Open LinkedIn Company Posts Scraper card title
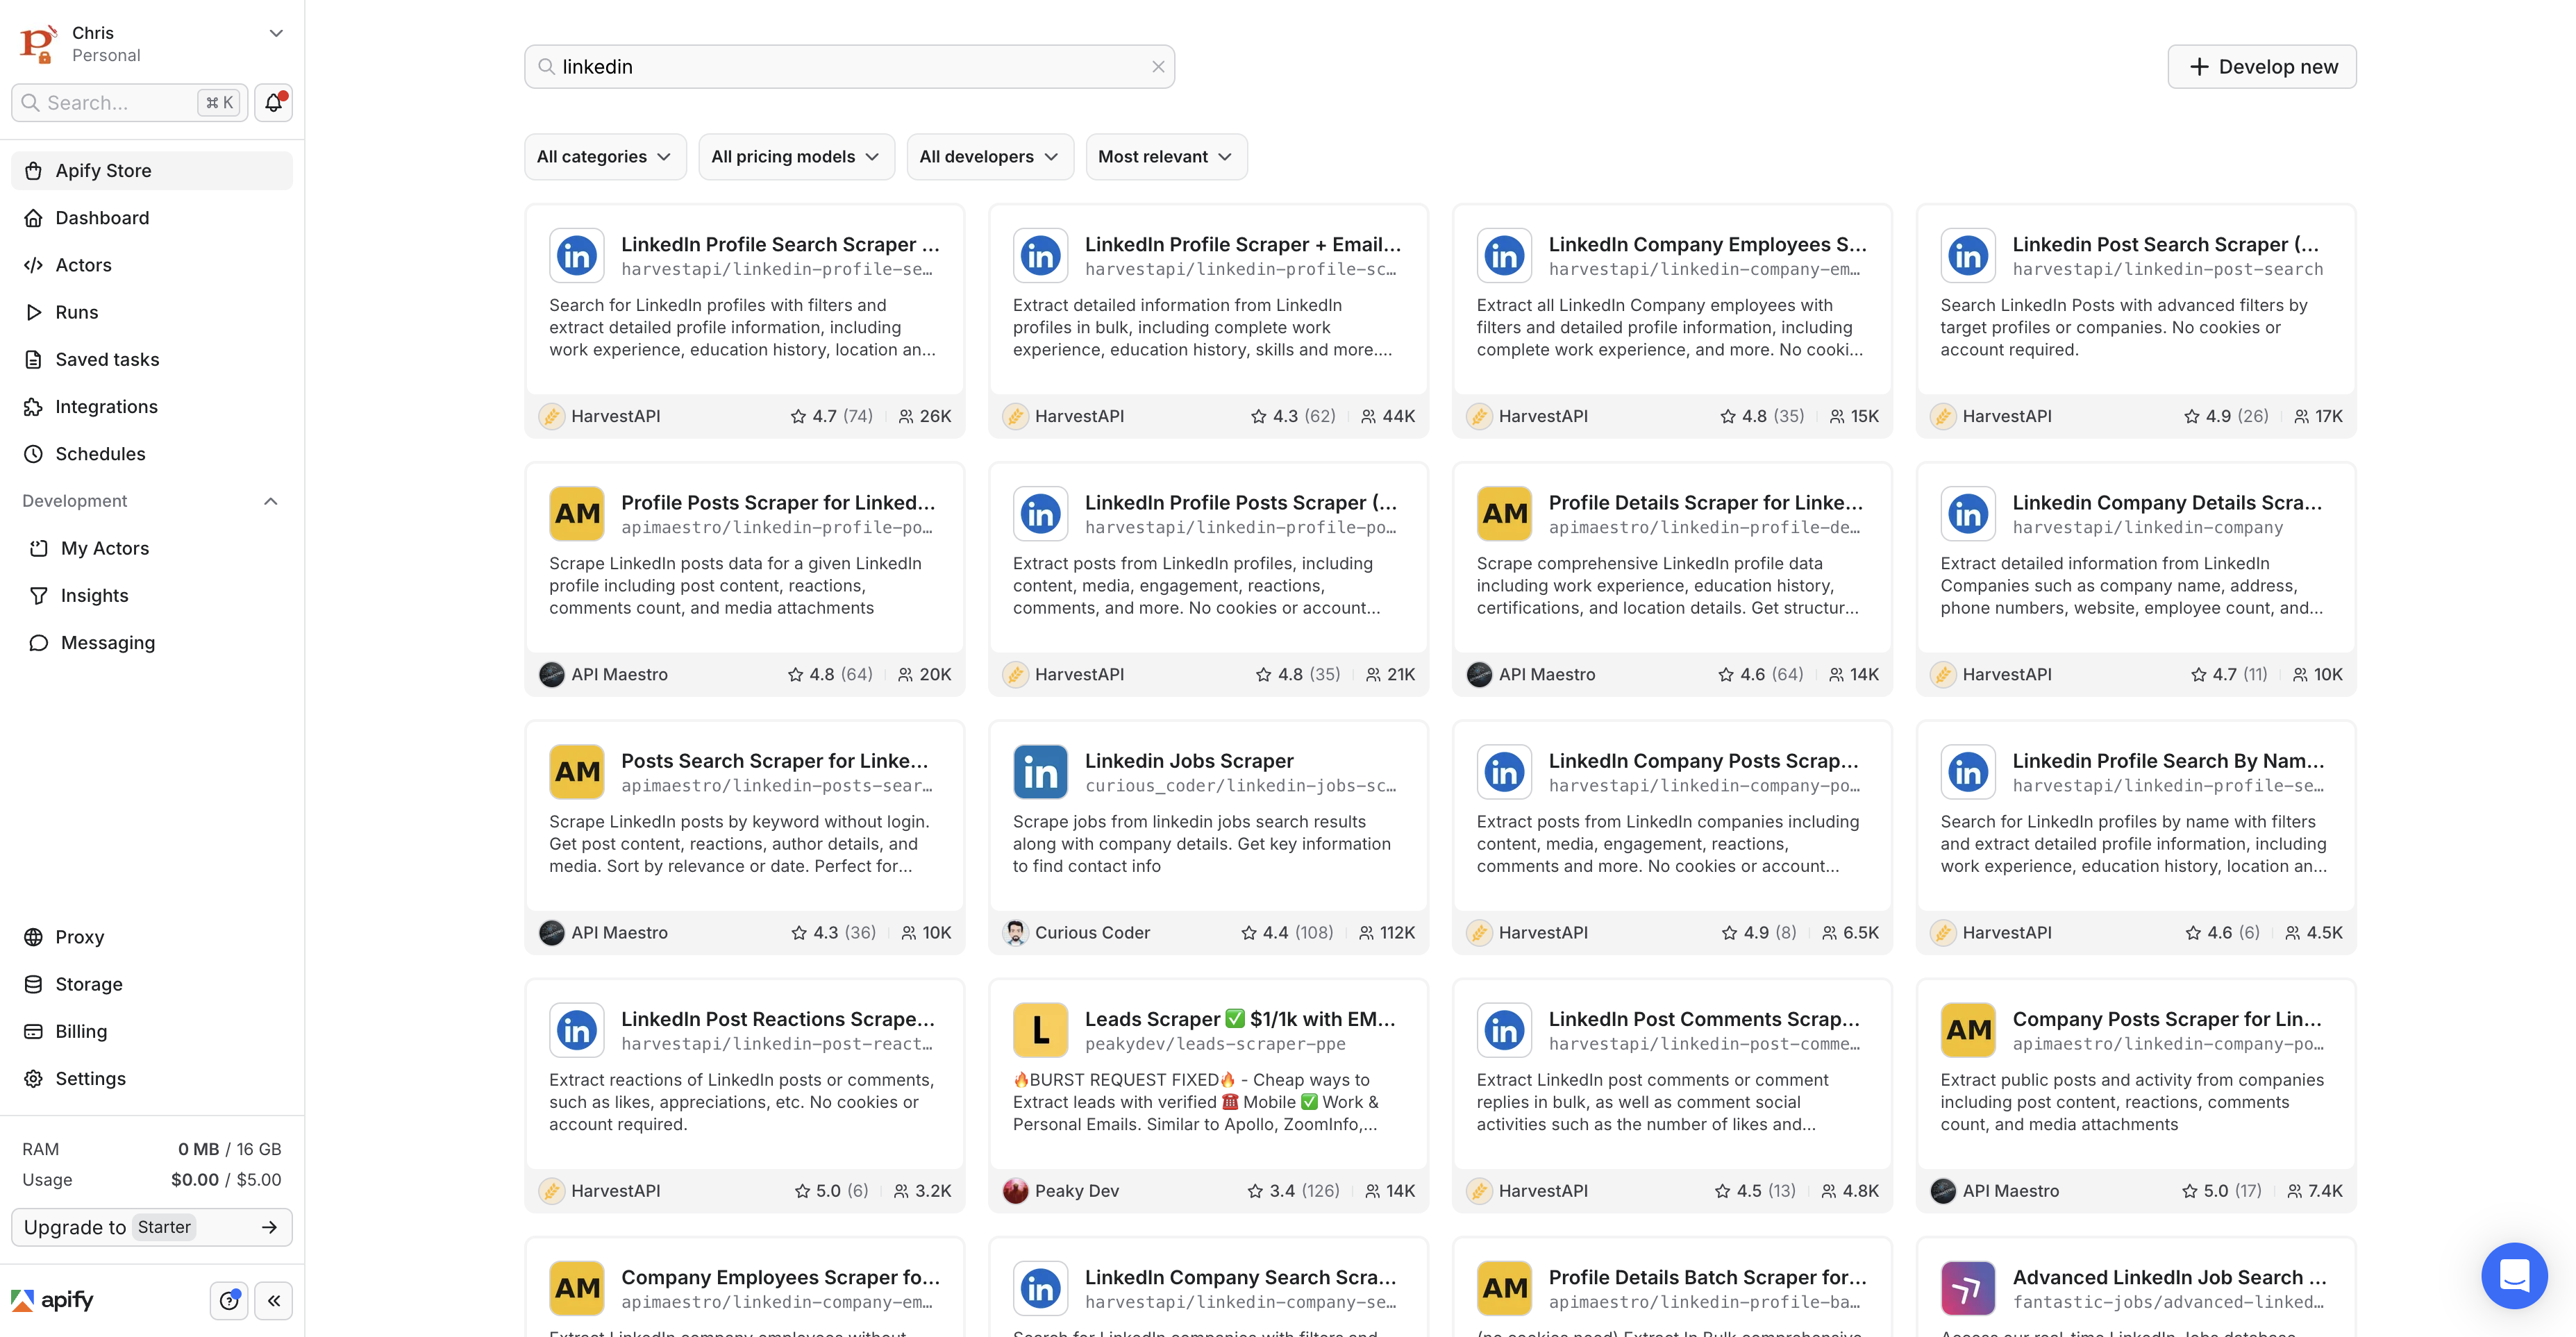Screen dimensions: 2576x1337 [x=1703, y=761]
